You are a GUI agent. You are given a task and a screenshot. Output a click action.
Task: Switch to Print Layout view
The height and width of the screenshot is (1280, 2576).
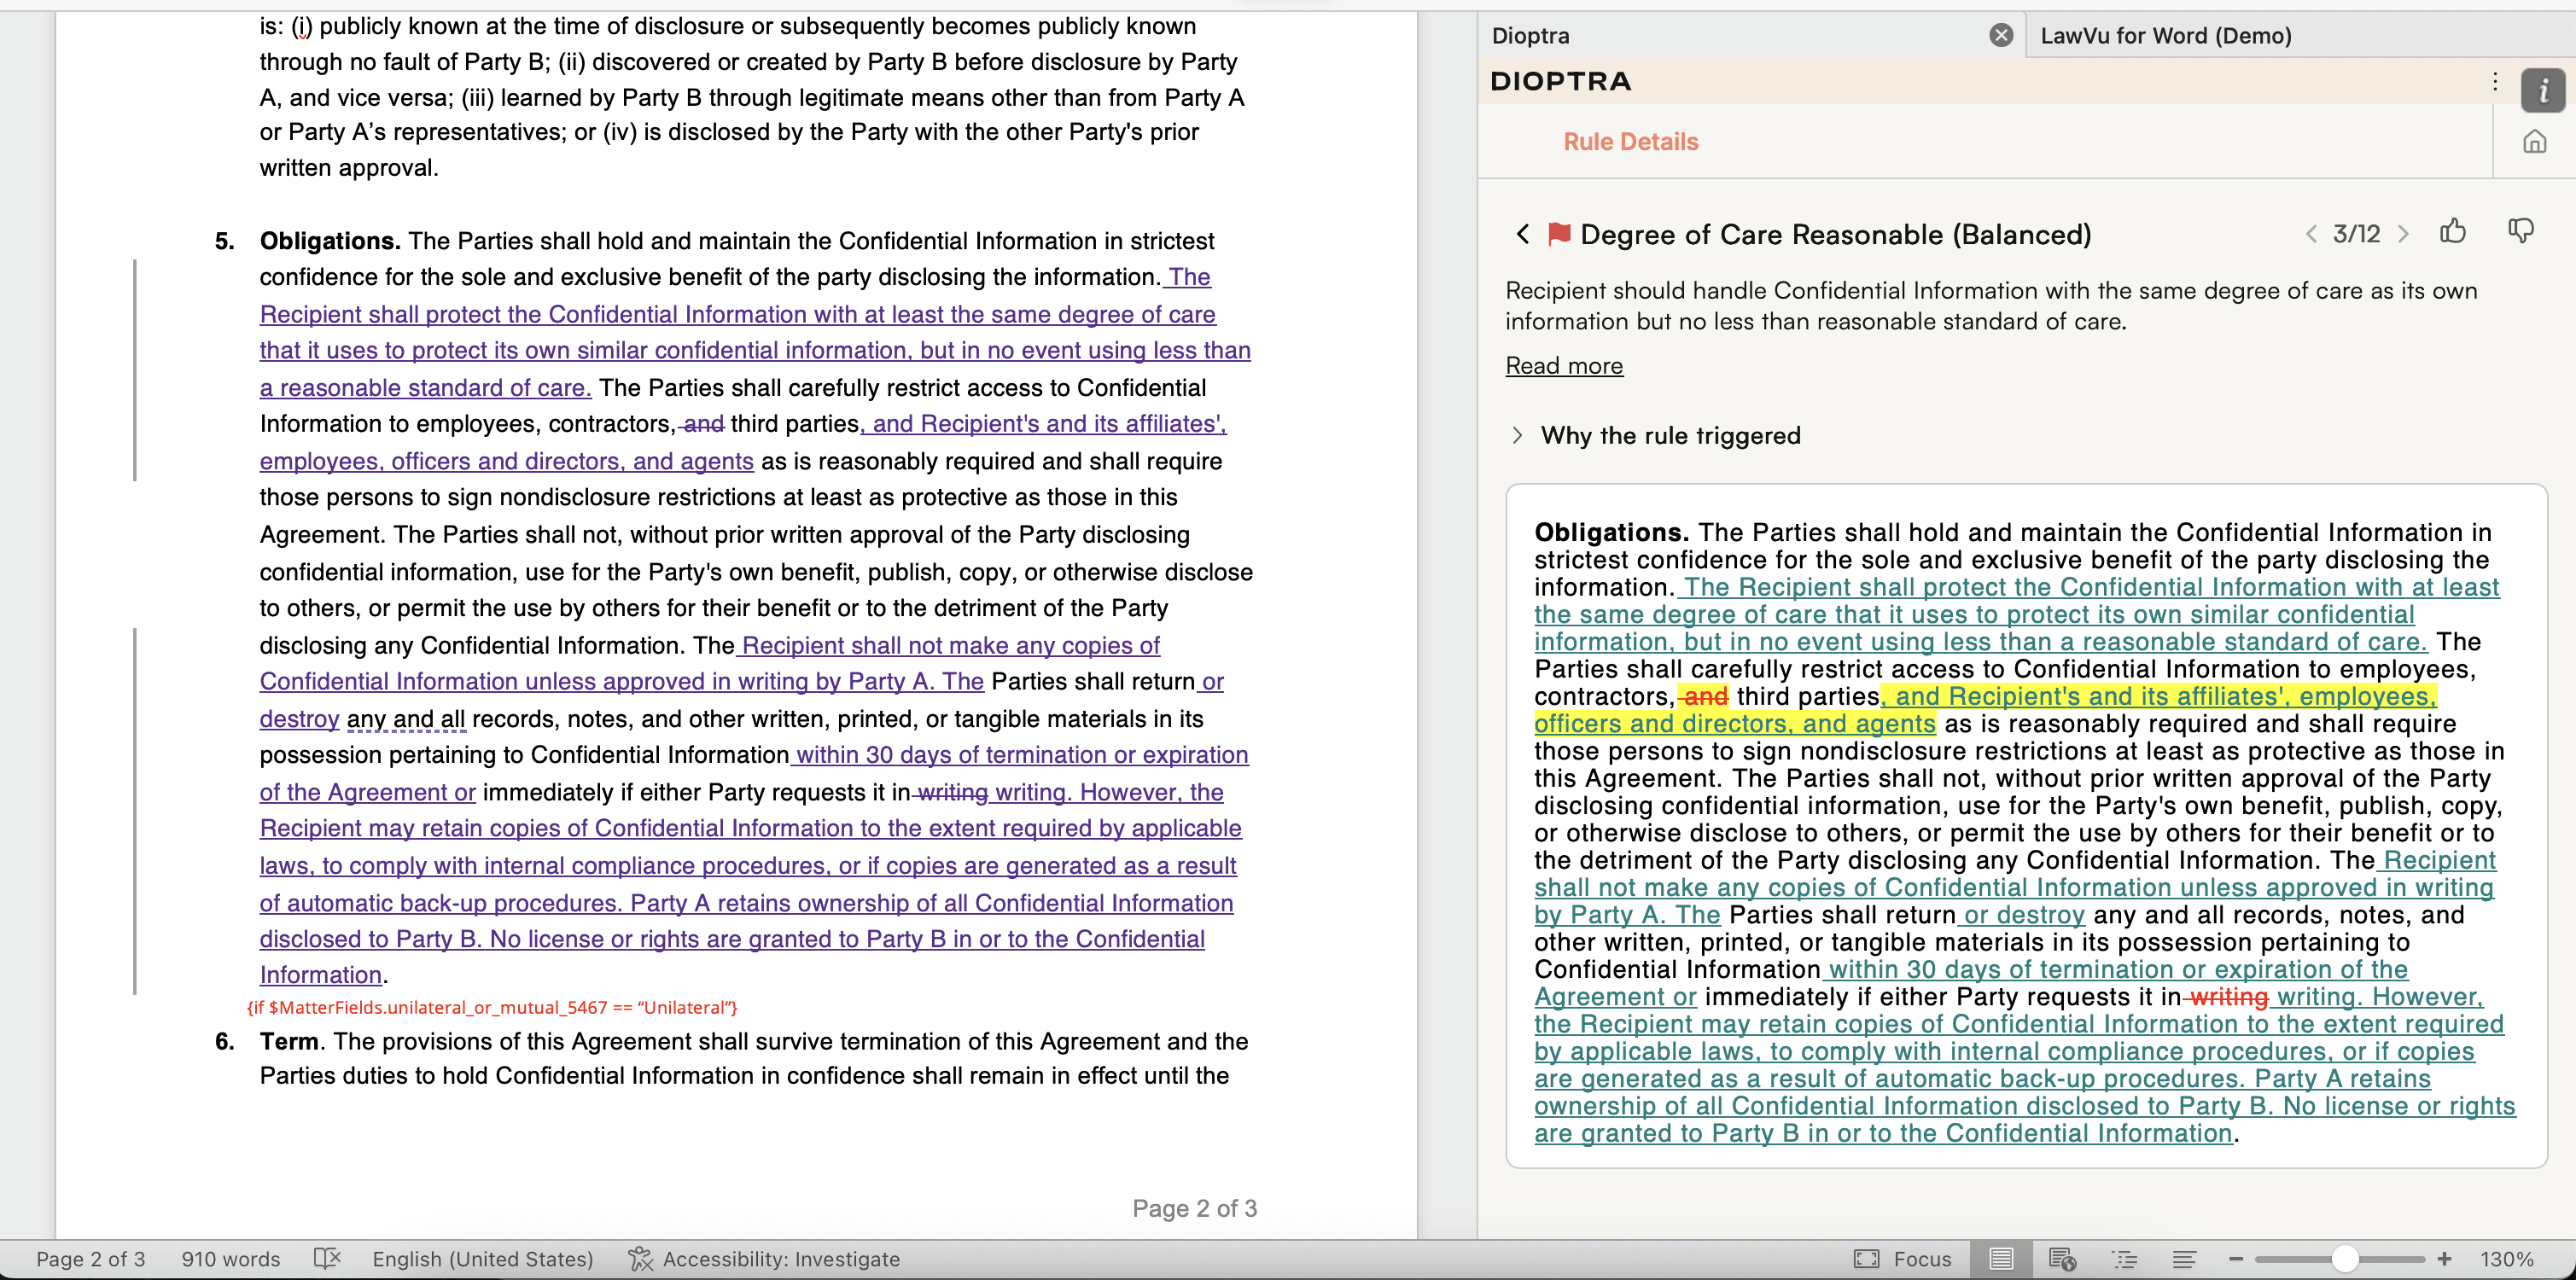2001,1259
